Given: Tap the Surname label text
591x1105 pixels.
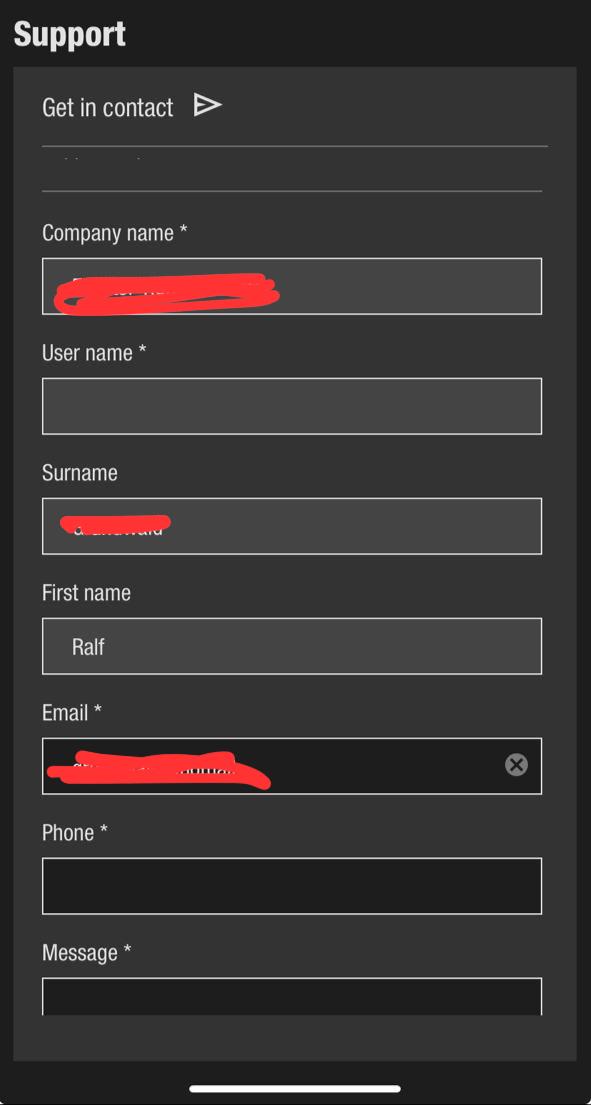Looking at the screenshot, I should pos(80,473).
